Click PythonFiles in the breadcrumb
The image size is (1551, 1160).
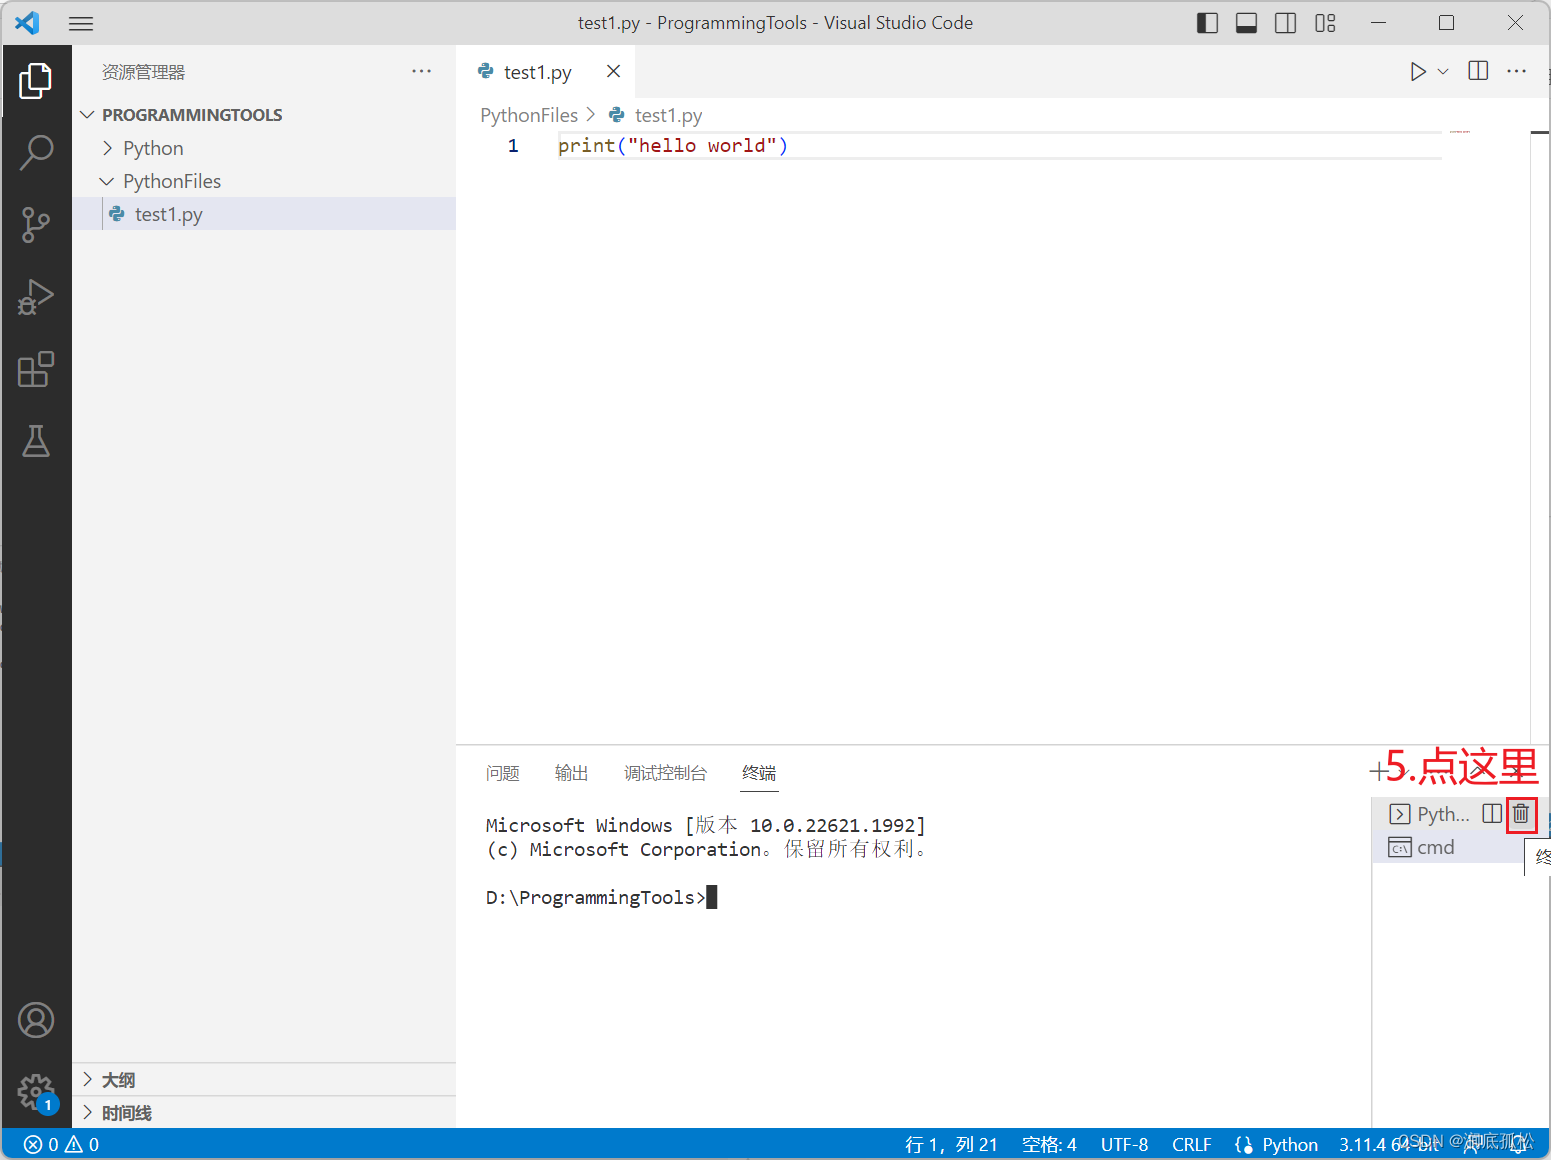[x=529, y=115]
